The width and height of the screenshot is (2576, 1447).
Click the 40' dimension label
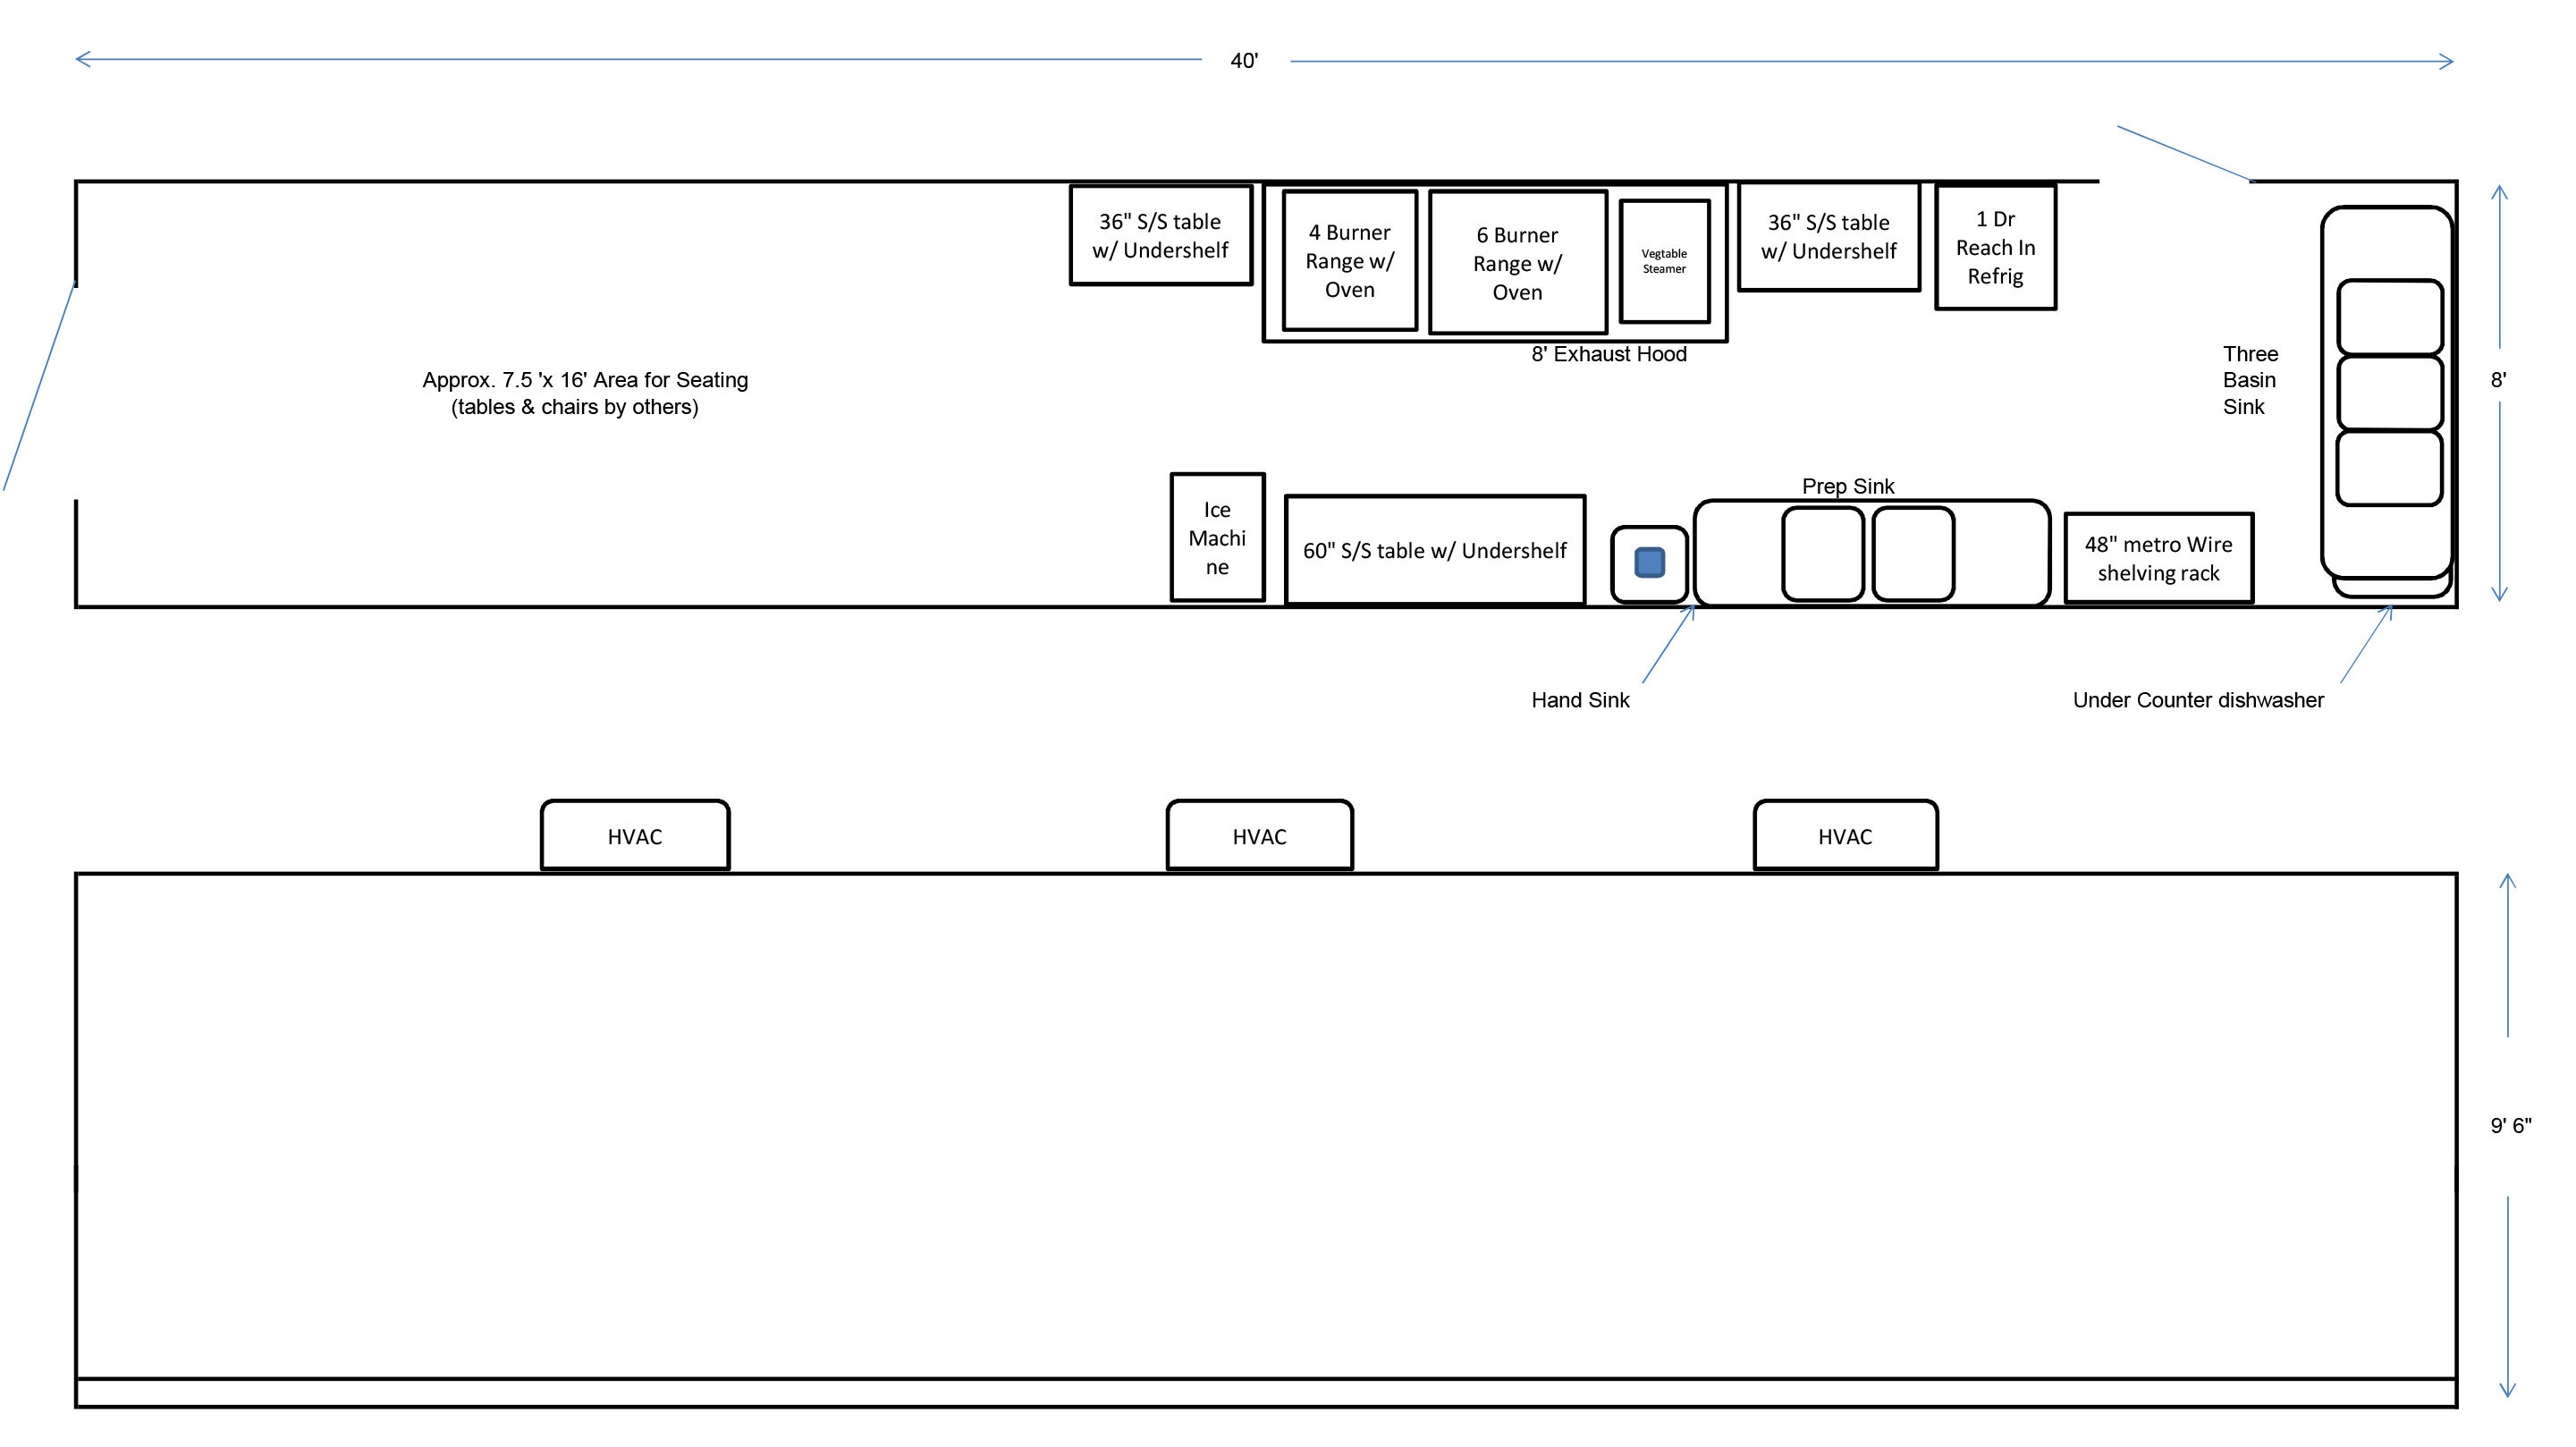coord(1244,61)
